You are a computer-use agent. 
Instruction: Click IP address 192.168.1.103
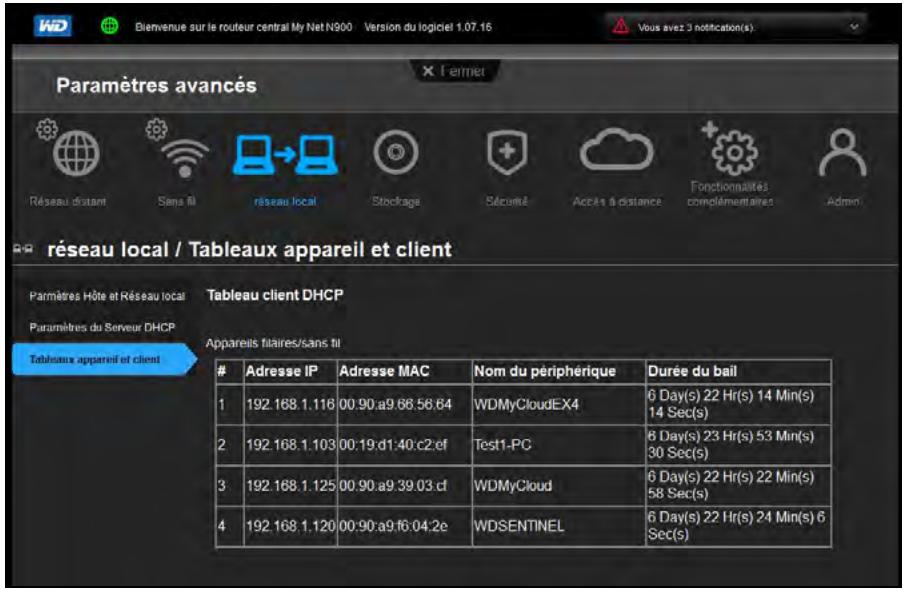coord(290,445)
